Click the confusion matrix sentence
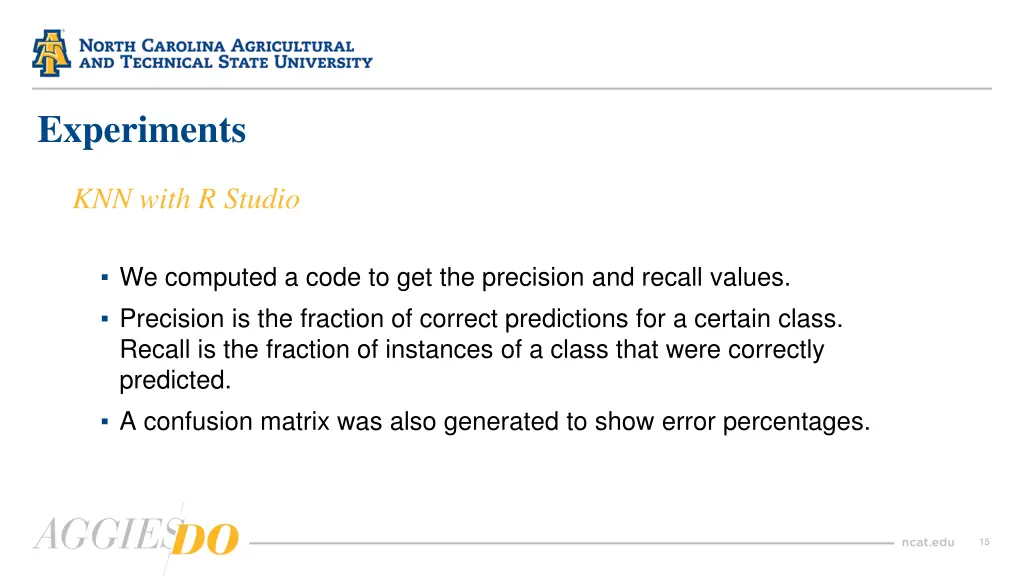Image resolution: width=1024 pixels, height=576 pixels. tap(495, 421)
